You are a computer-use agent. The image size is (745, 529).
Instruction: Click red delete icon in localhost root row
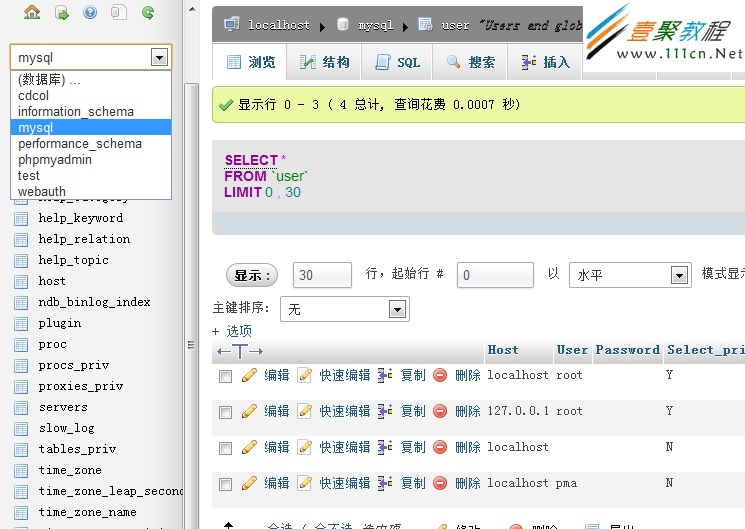click(440, 375)
